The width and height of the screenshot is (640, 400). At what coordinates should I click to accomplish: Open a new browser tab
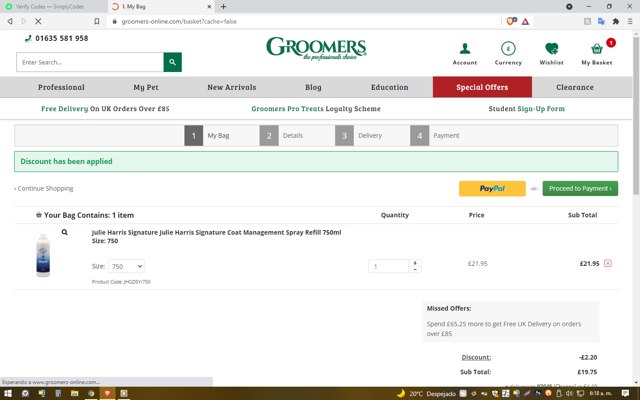tap(223, 7)
